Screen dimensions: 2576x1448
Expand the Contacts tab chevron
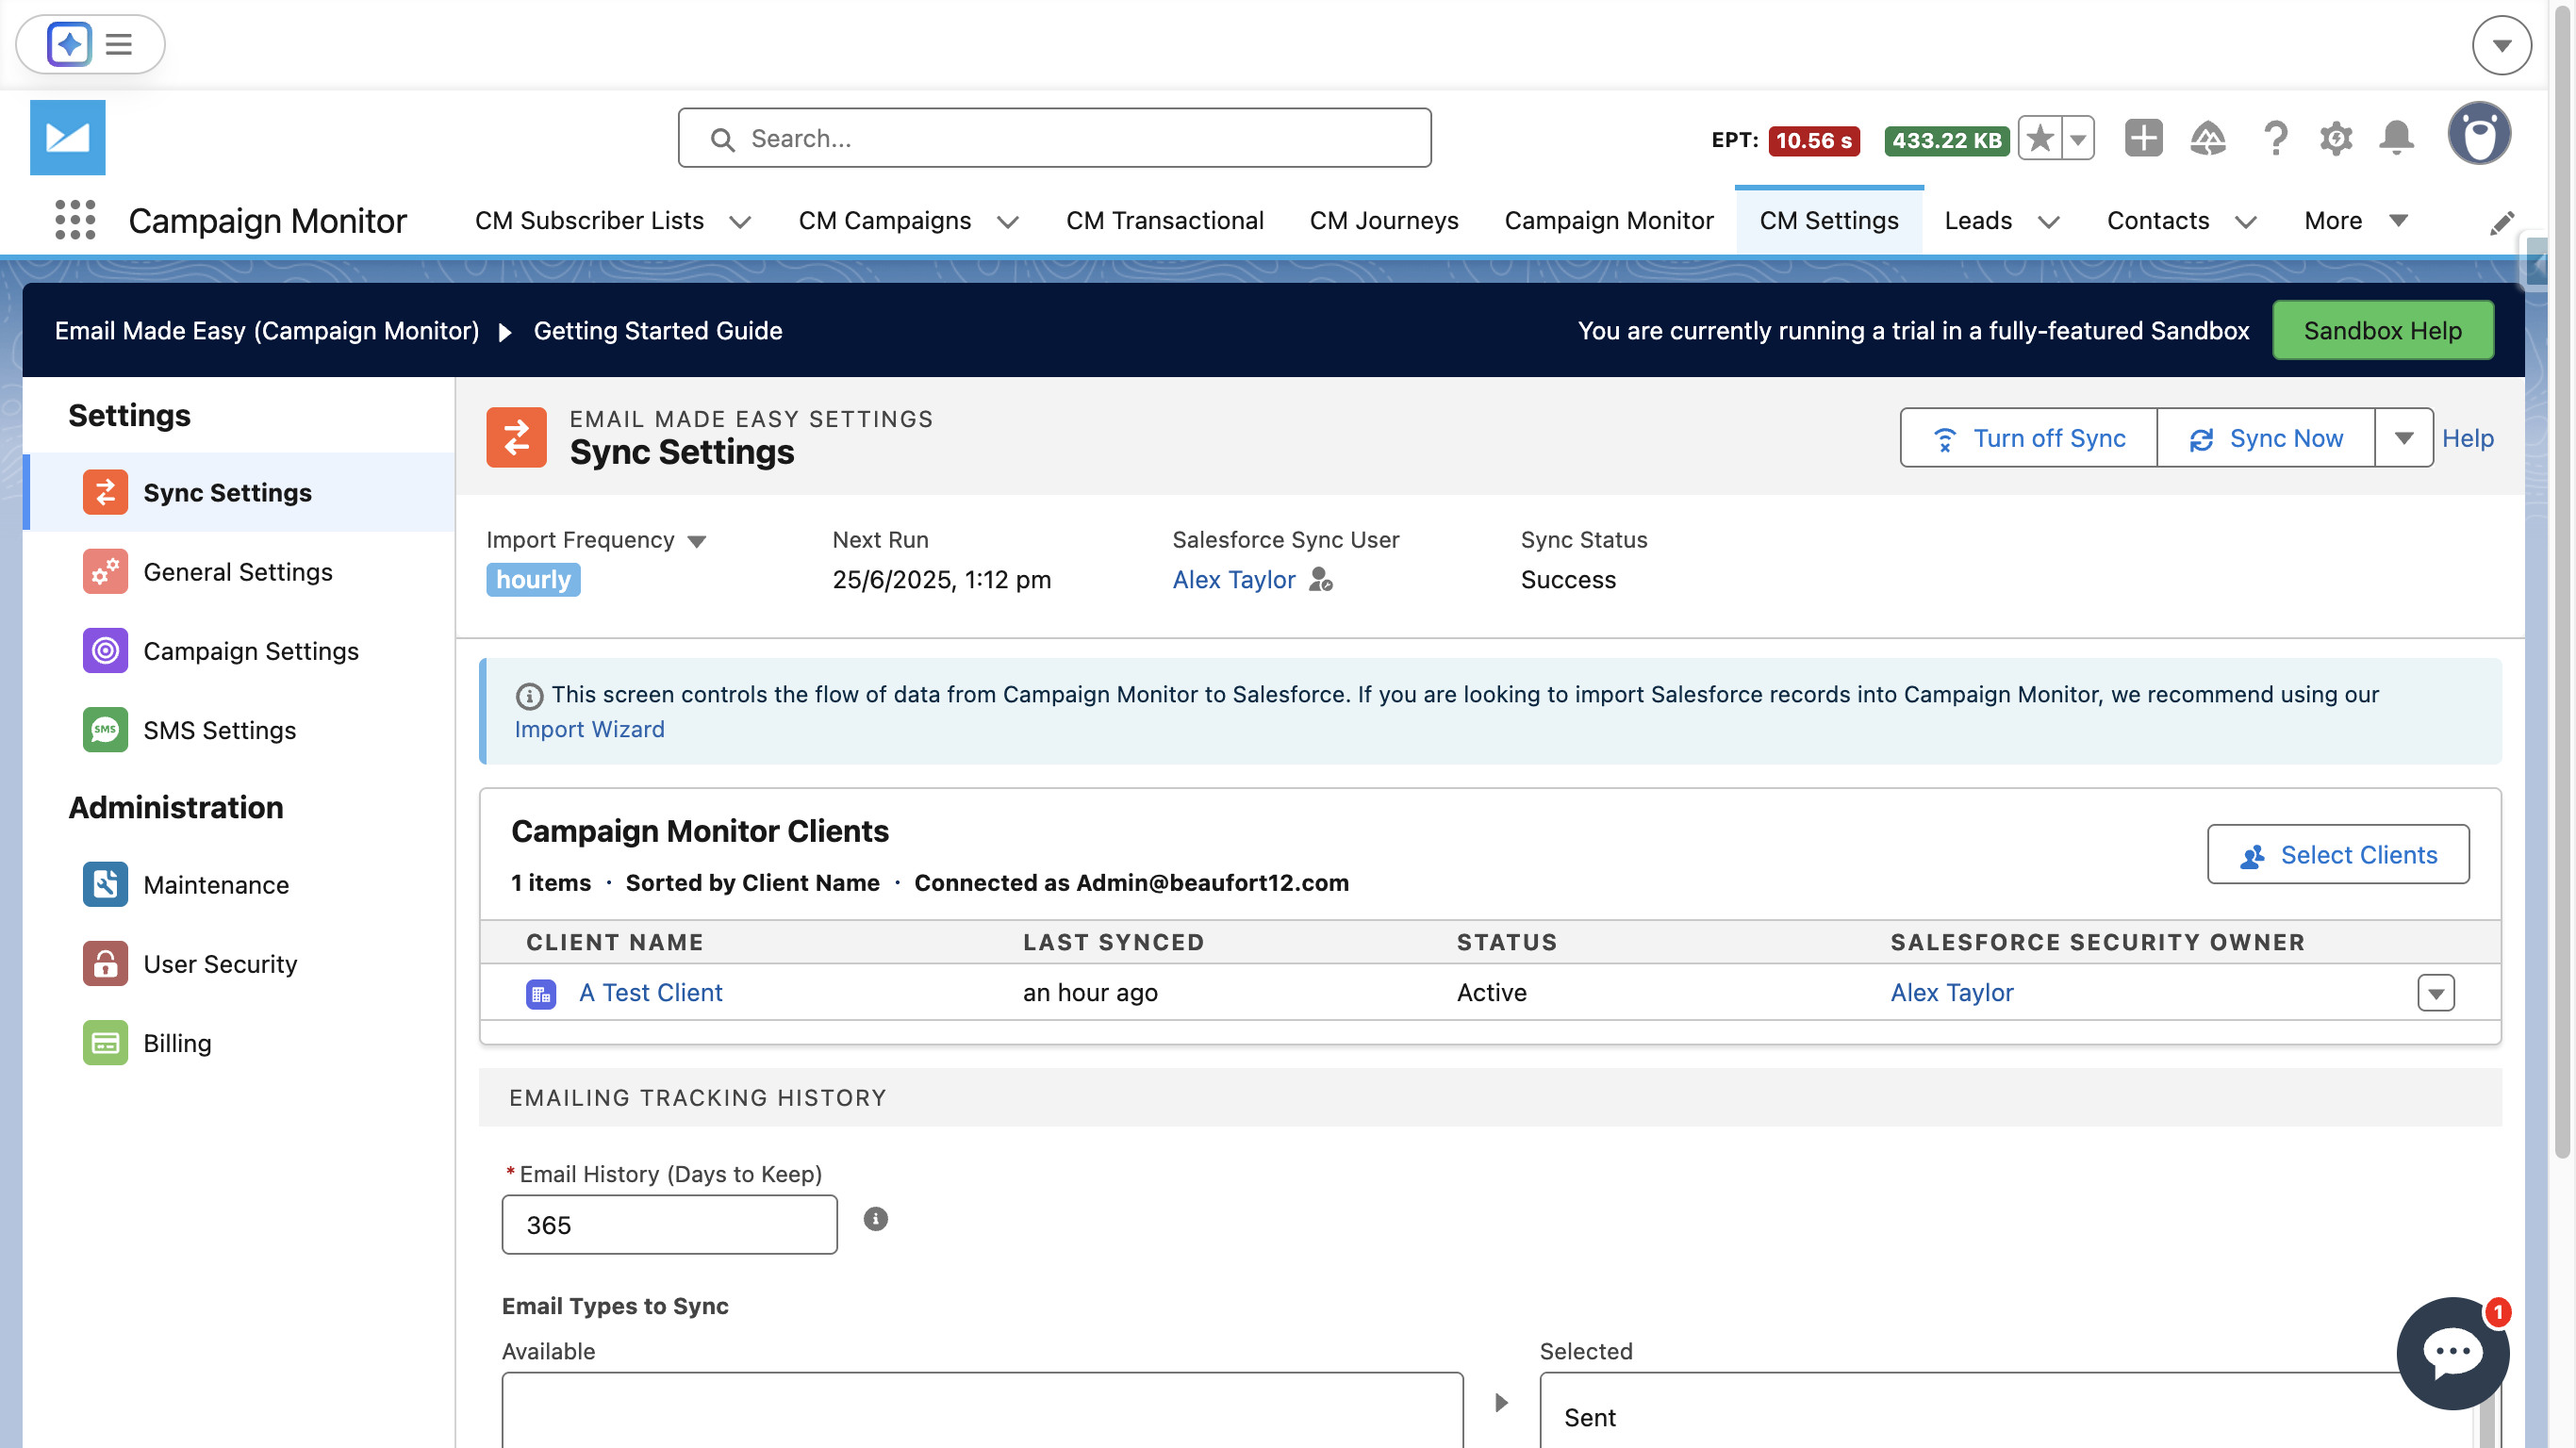tap(2245, 222)
